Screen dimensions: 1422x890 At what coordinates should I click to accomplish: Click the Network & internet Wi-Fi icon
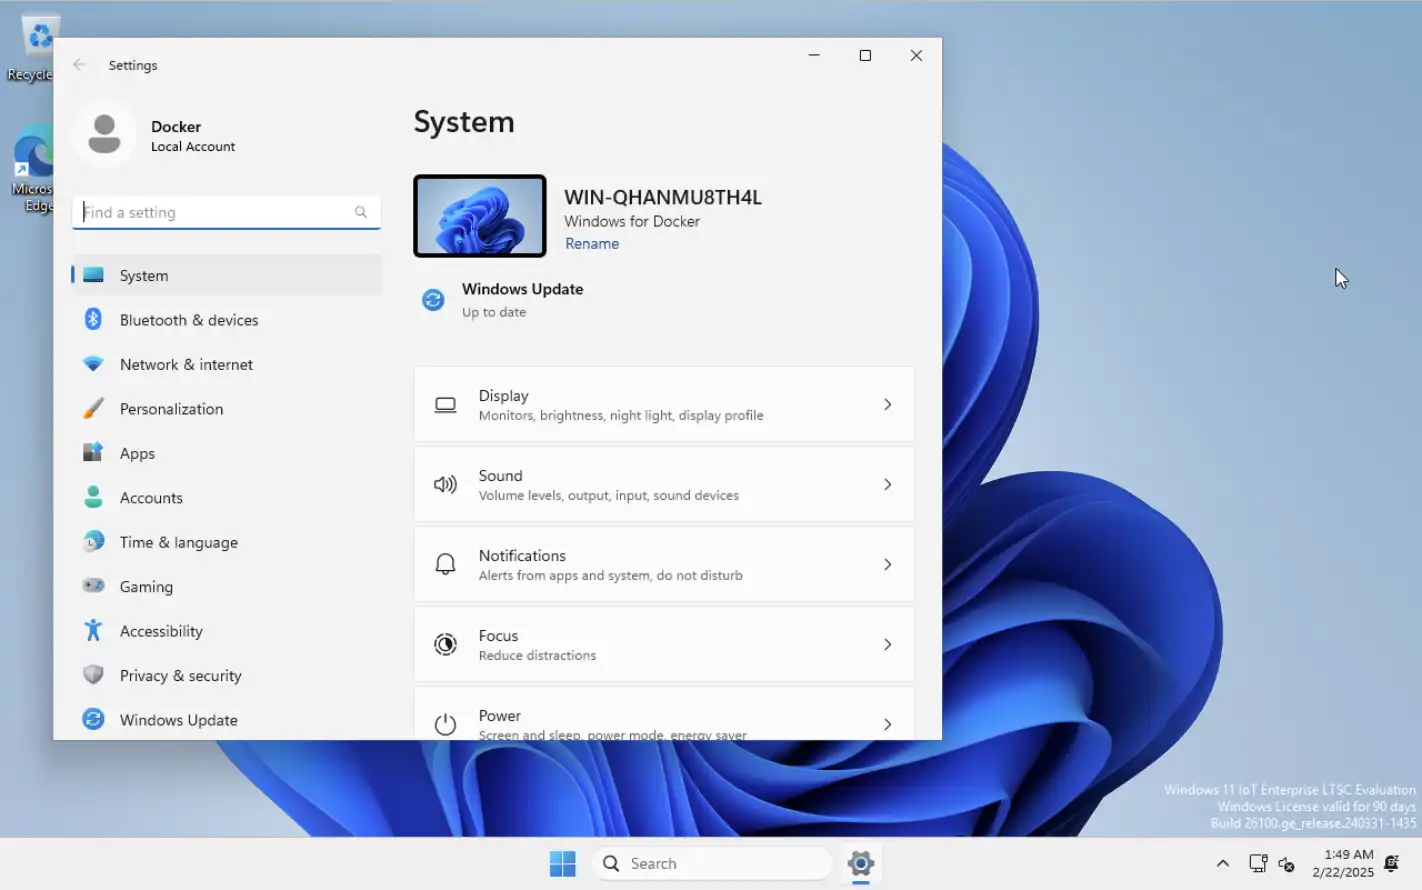click(x=93, y=364)
